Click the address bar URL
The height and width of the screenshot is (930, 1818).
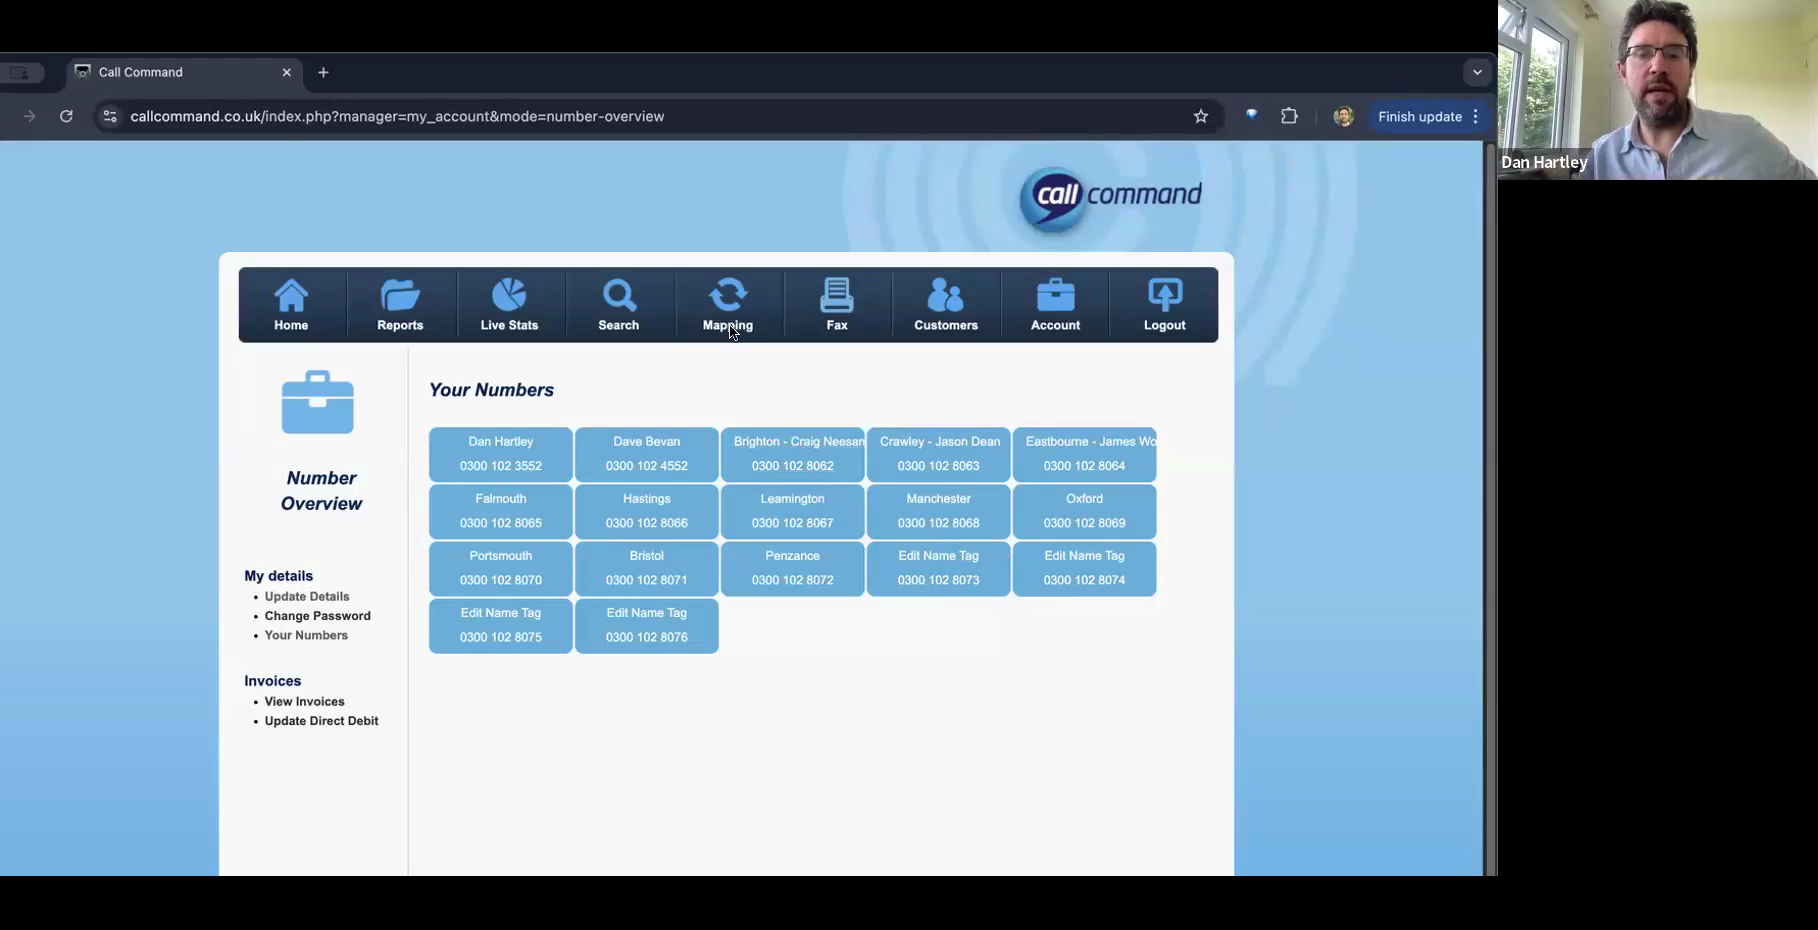click(397, 116)
